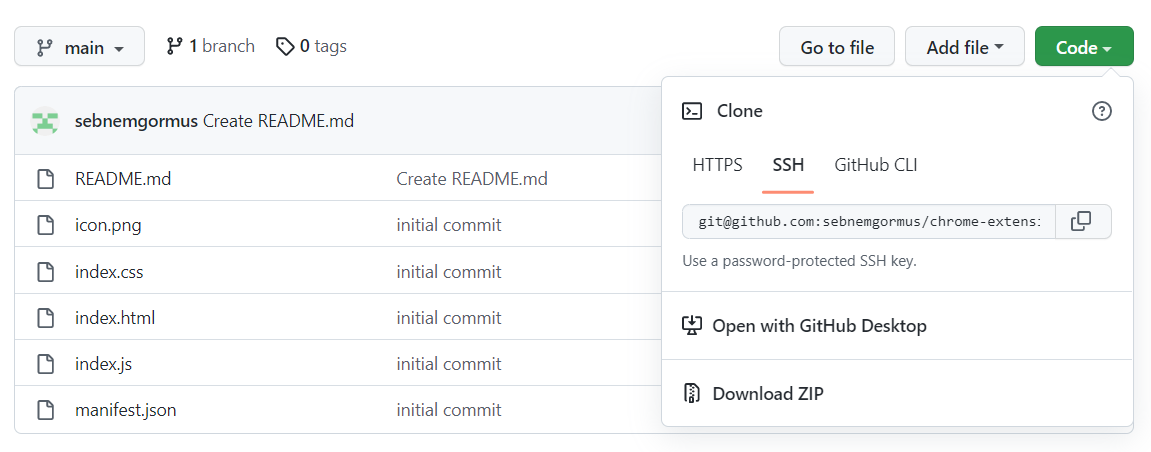The width and height of the screenshot is (1151, 452).
Task: Open the latest commit message Create README.md
Action: pos(278,120)
